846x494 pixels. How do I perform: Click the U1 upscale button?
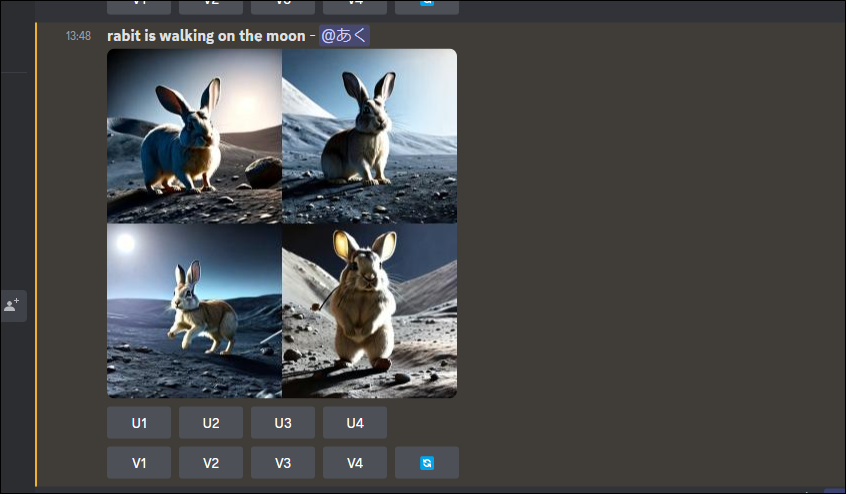tap(139, 423)
